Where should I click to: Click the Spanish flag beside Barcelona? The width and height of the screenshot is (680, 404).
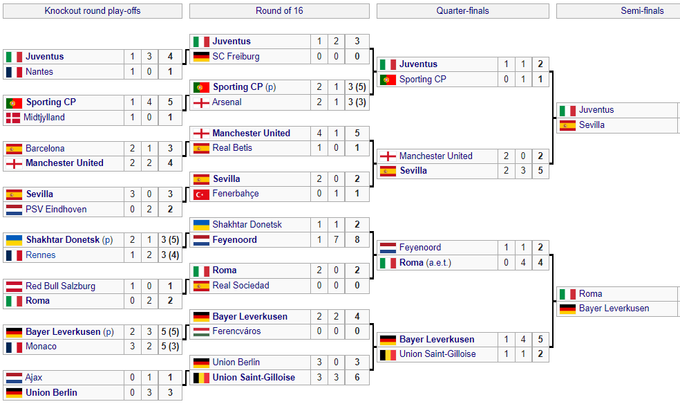coord(13,148)
